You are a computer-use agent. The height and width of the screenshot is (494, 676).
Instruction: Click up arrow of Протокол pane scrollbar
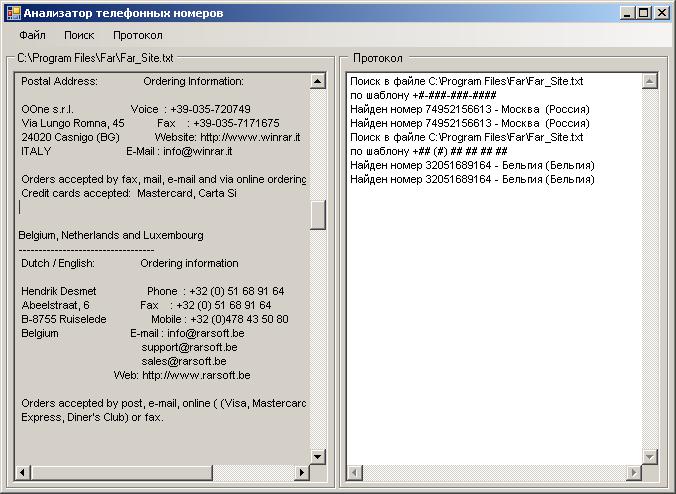(x=650, y=81)
